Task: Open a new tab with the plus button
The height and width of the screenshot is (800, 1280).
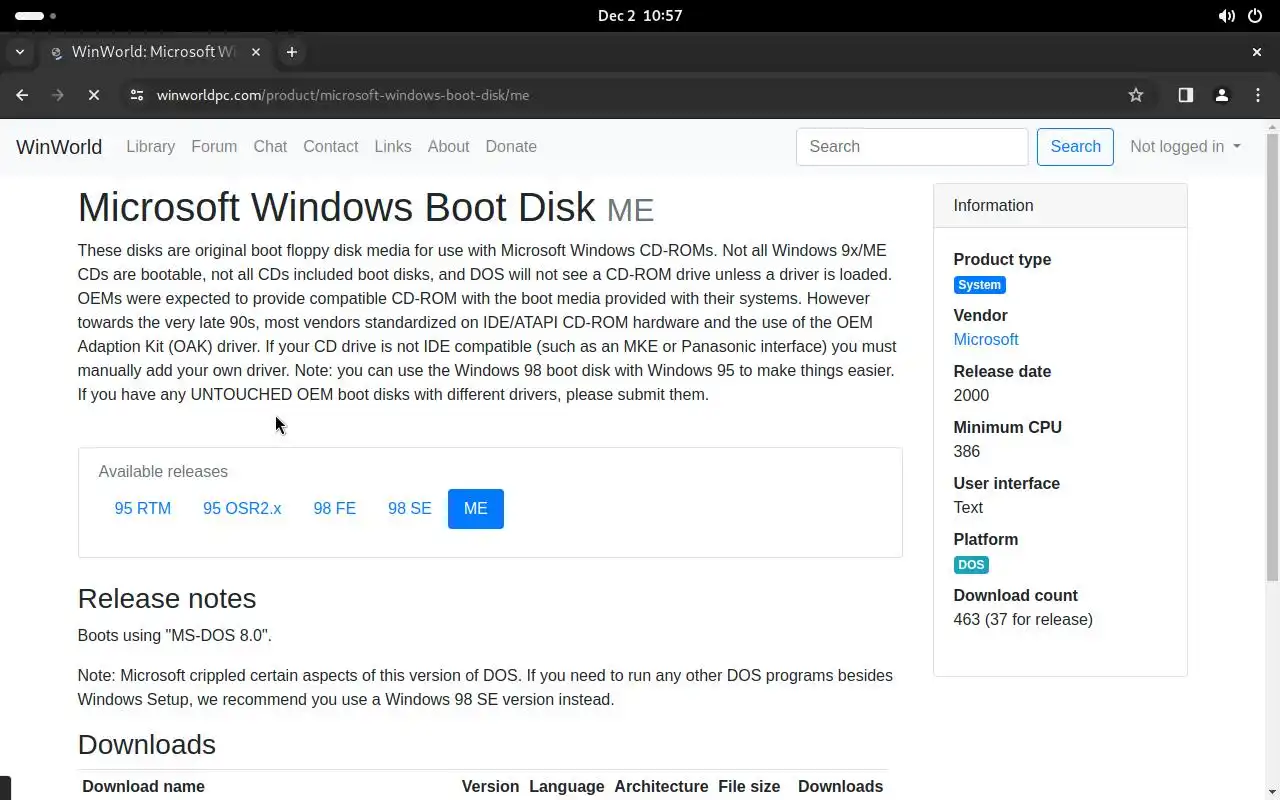Action: pyautogui.click(x=291, y=52)
